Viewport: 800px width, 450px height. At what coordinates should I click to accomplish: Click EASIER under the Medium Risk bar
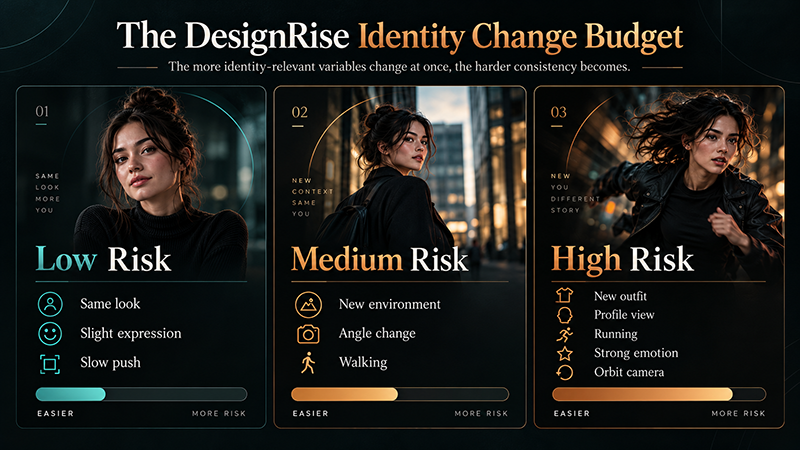tap(311, 413)
